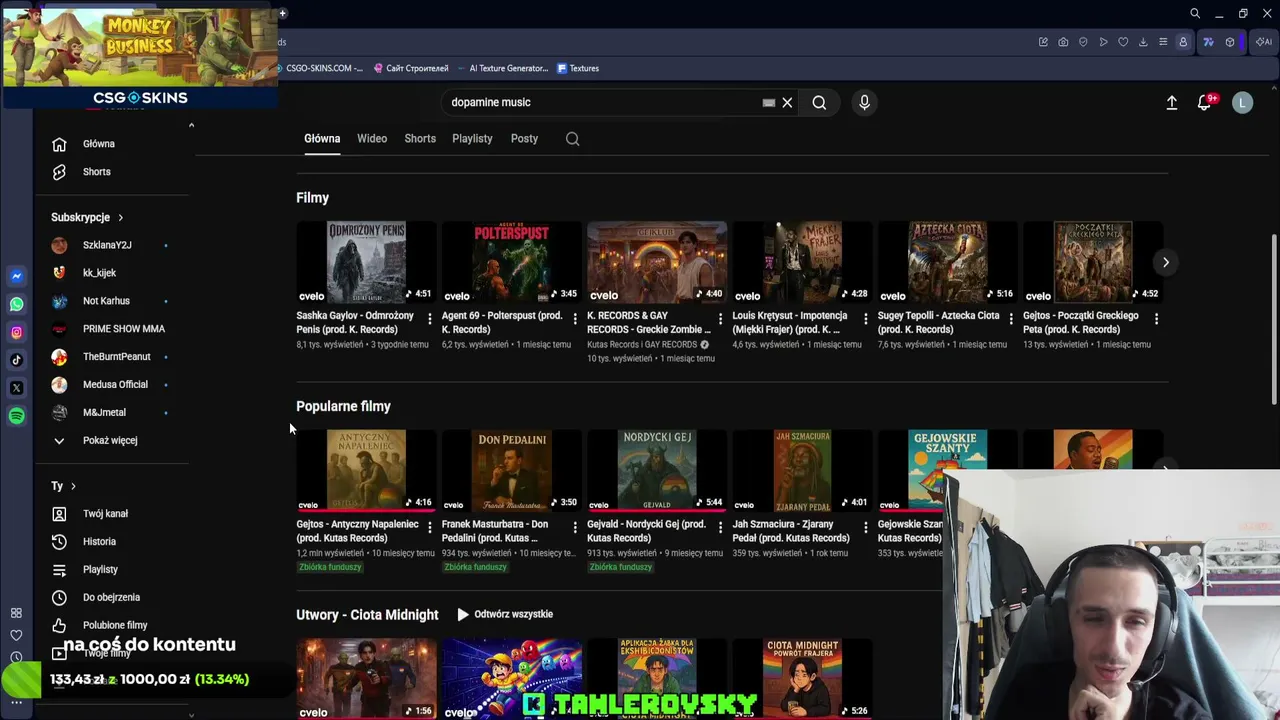1280x720 pixels.
Task: Open WhatsApp in the browser sidebar
Action: click(x=16, y=304)
